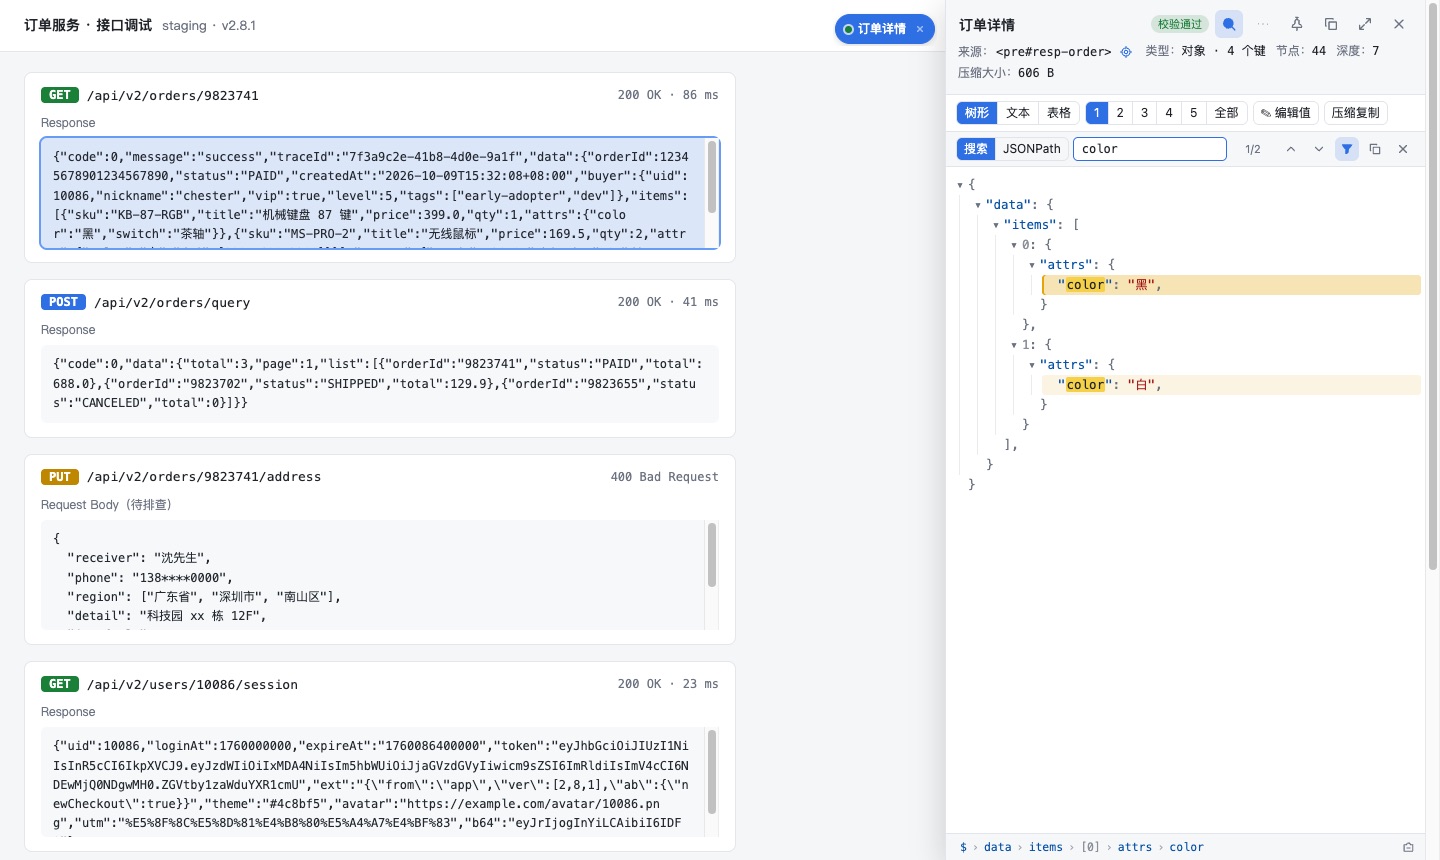Open the more options ellipsis in panel header
Image resolution: width=1440 pixels, height=860 pixels.
1263,24
